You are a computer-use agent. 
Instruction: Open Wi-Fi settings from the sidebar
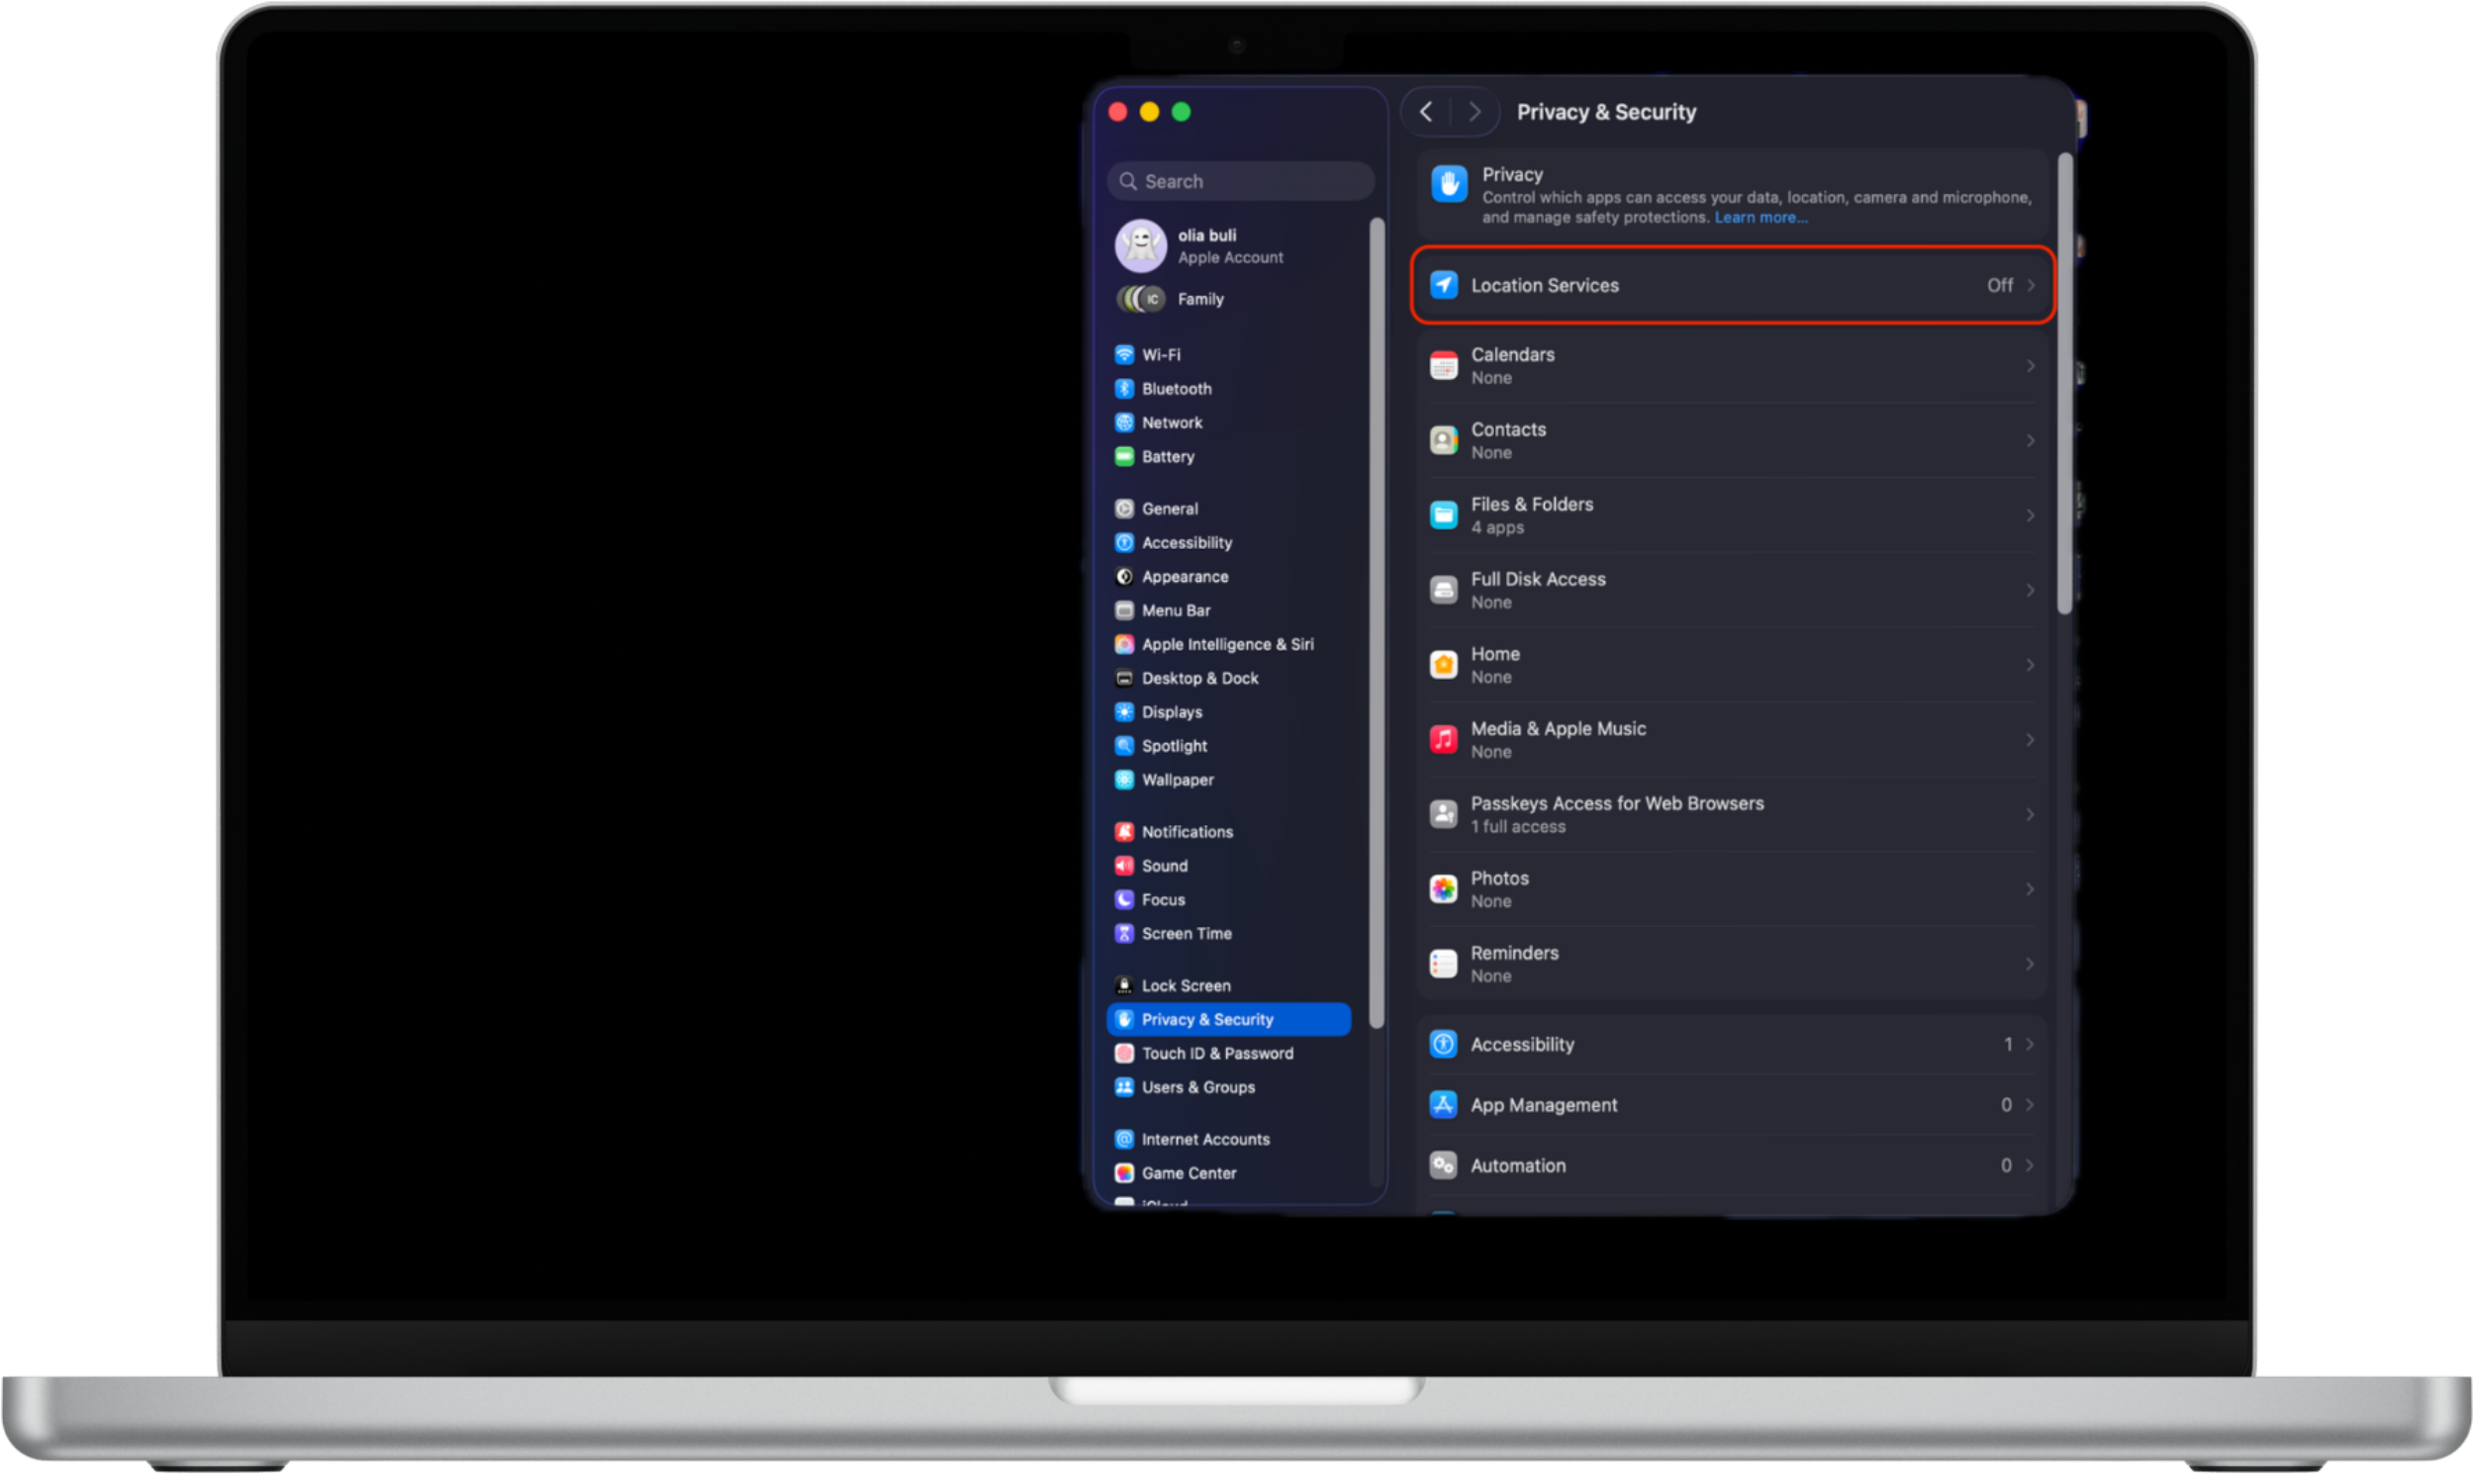(x=1160, y=354)
